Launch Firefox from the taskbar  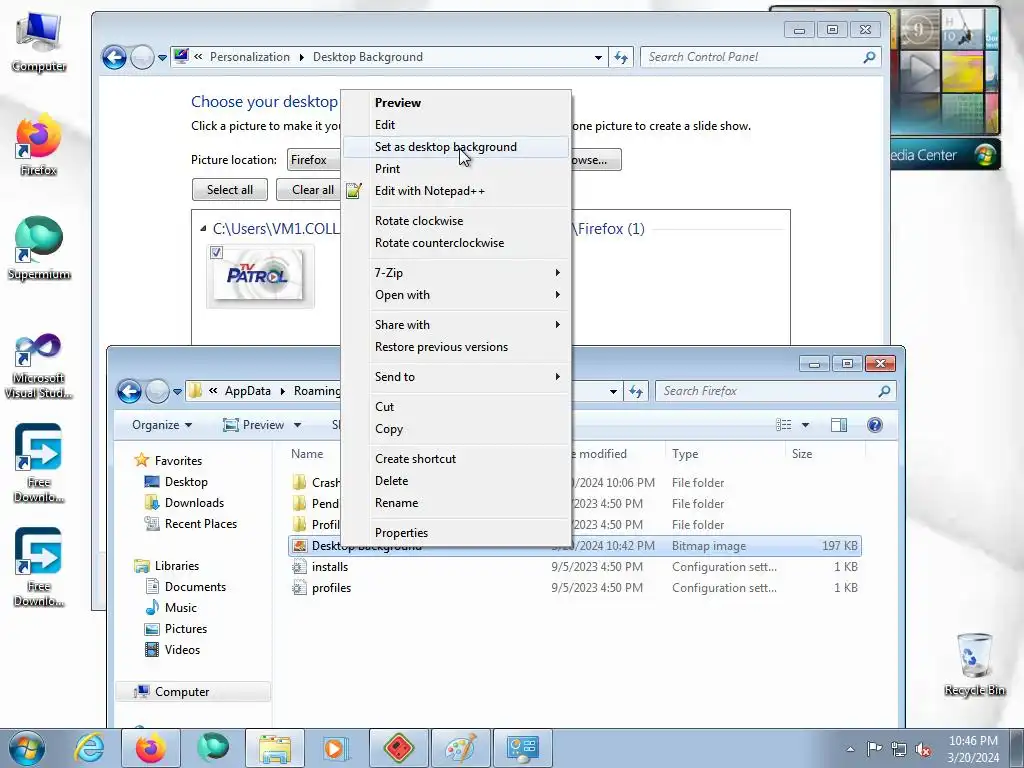click(150, 748)
